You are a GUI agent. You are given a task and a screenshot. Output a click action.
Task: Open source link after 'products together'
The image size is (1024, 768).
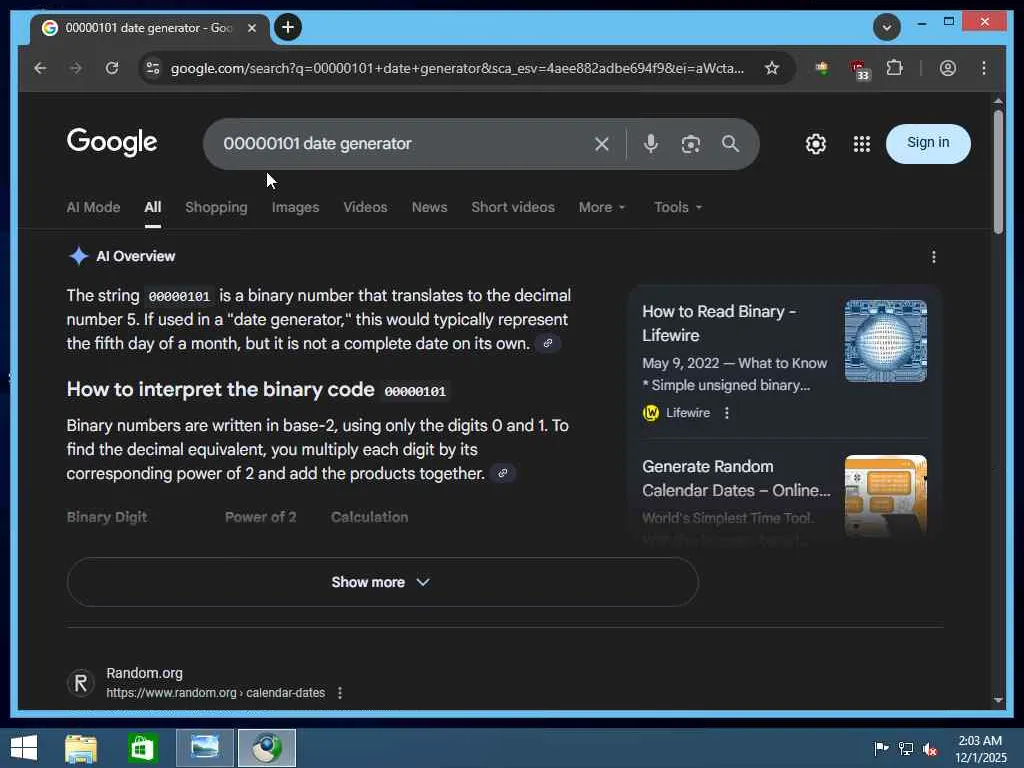click(503, 473)
